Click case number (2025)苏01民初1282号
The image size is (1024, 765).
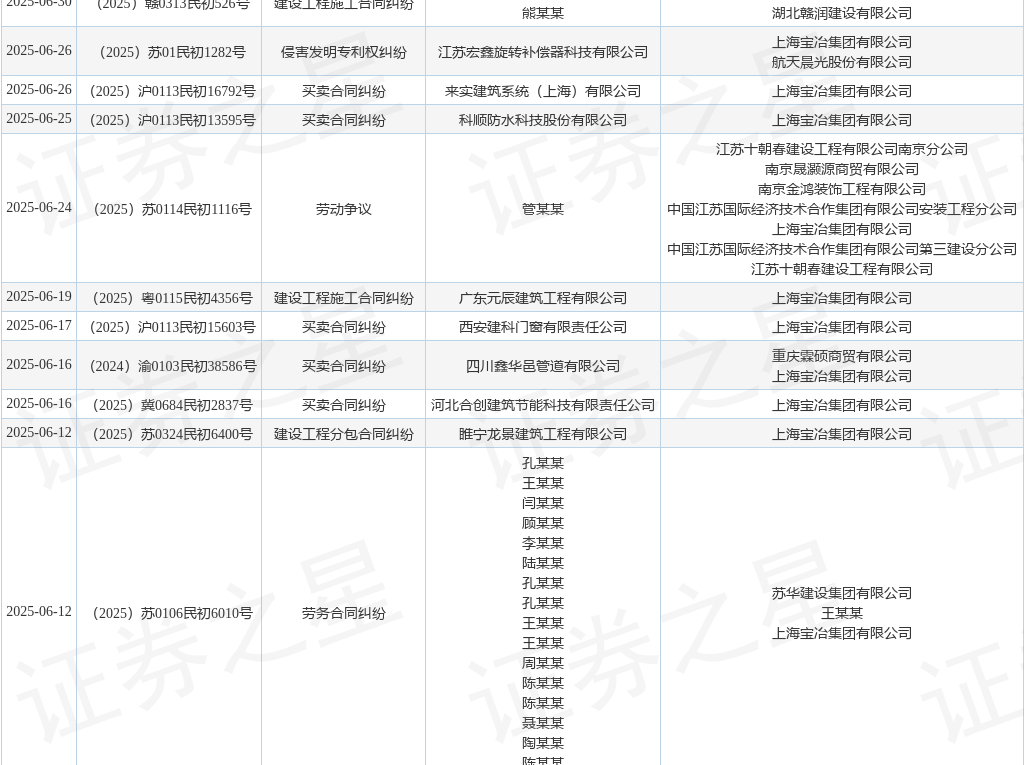click(x=169, y=52)
